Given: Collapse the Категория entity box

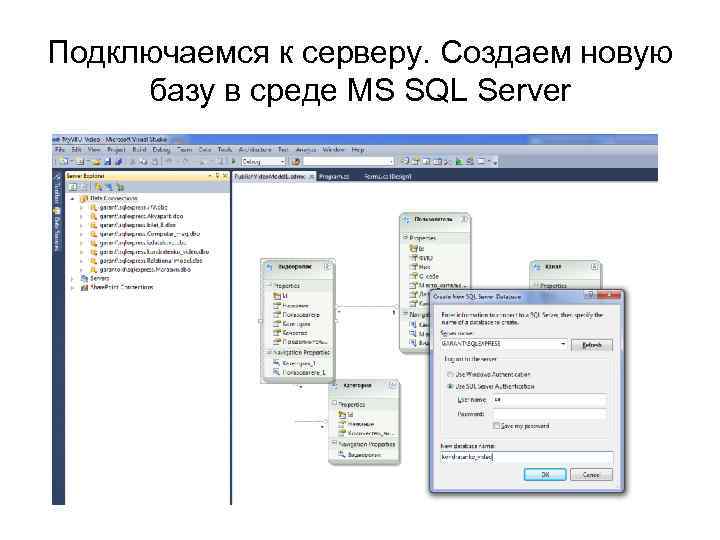Looking at the screenshot, I should click(393, 386).
